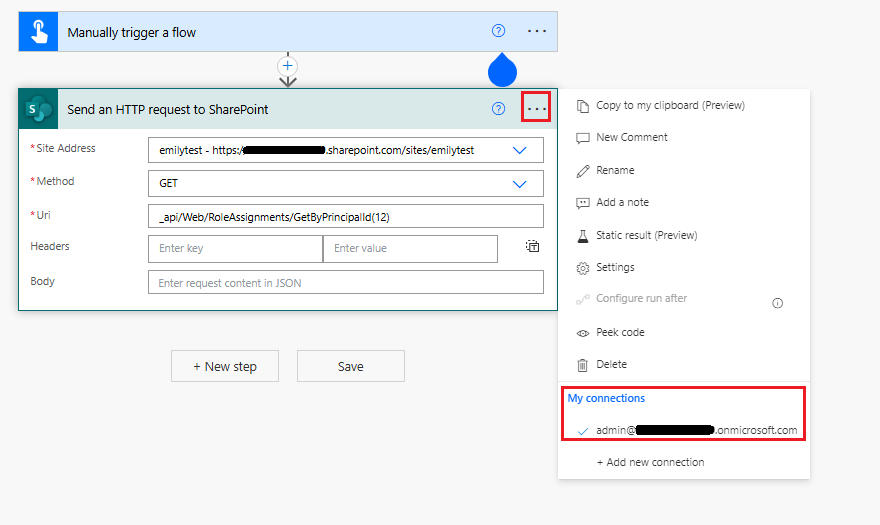
Task: Show info for Configure run after
Action: coord(777,303)
